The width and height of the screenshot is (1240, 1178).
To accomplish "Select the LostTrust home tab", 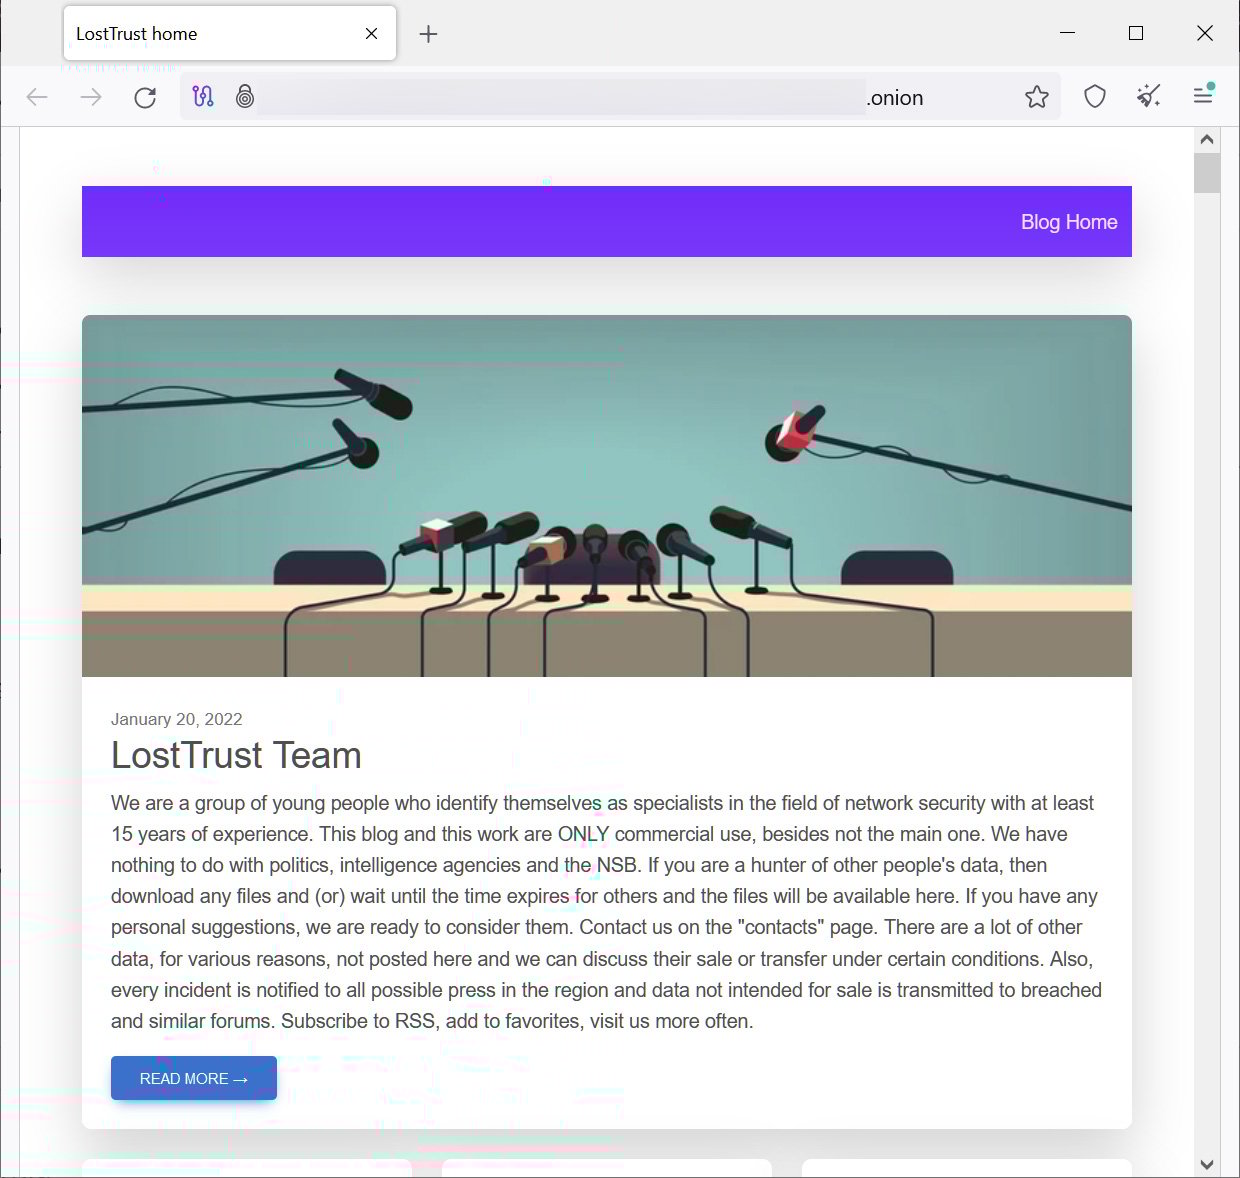I will 230,33.
